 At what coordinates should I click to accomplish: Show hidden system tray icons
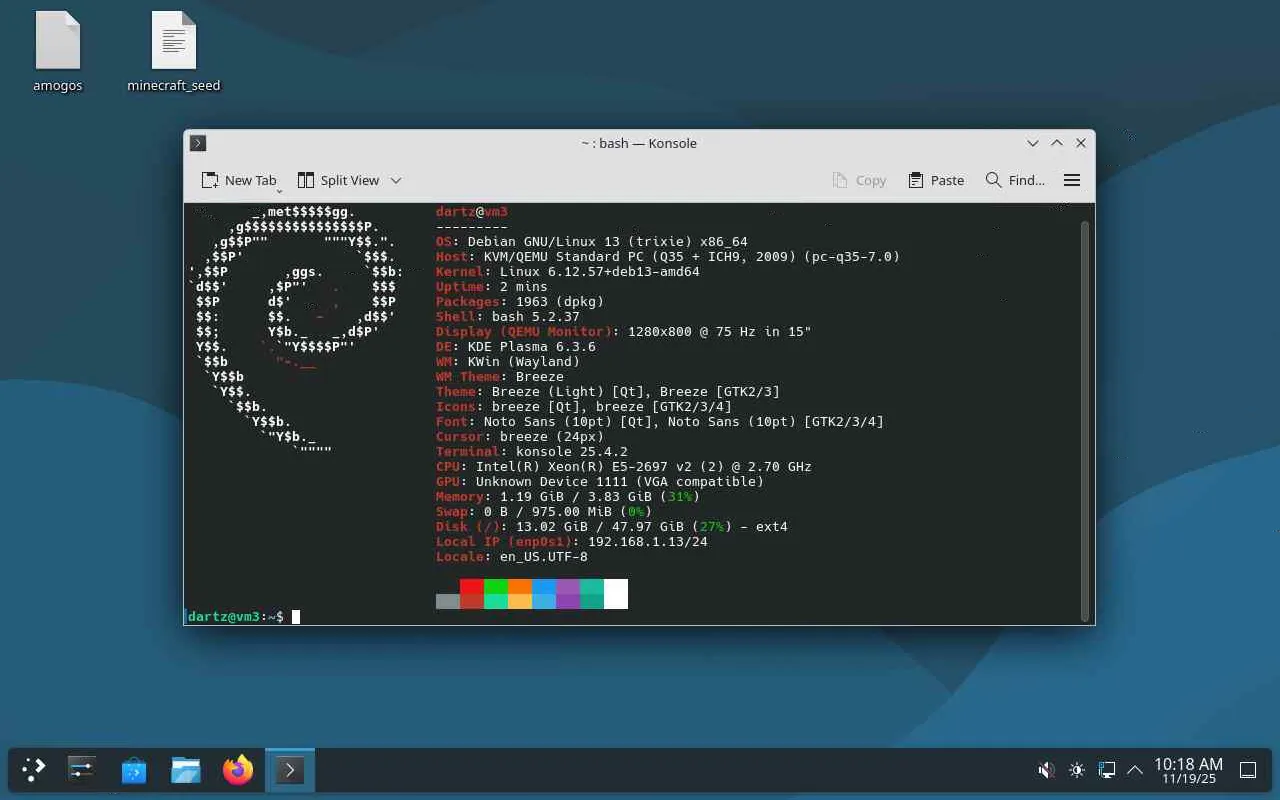(x=1135, y=770)
